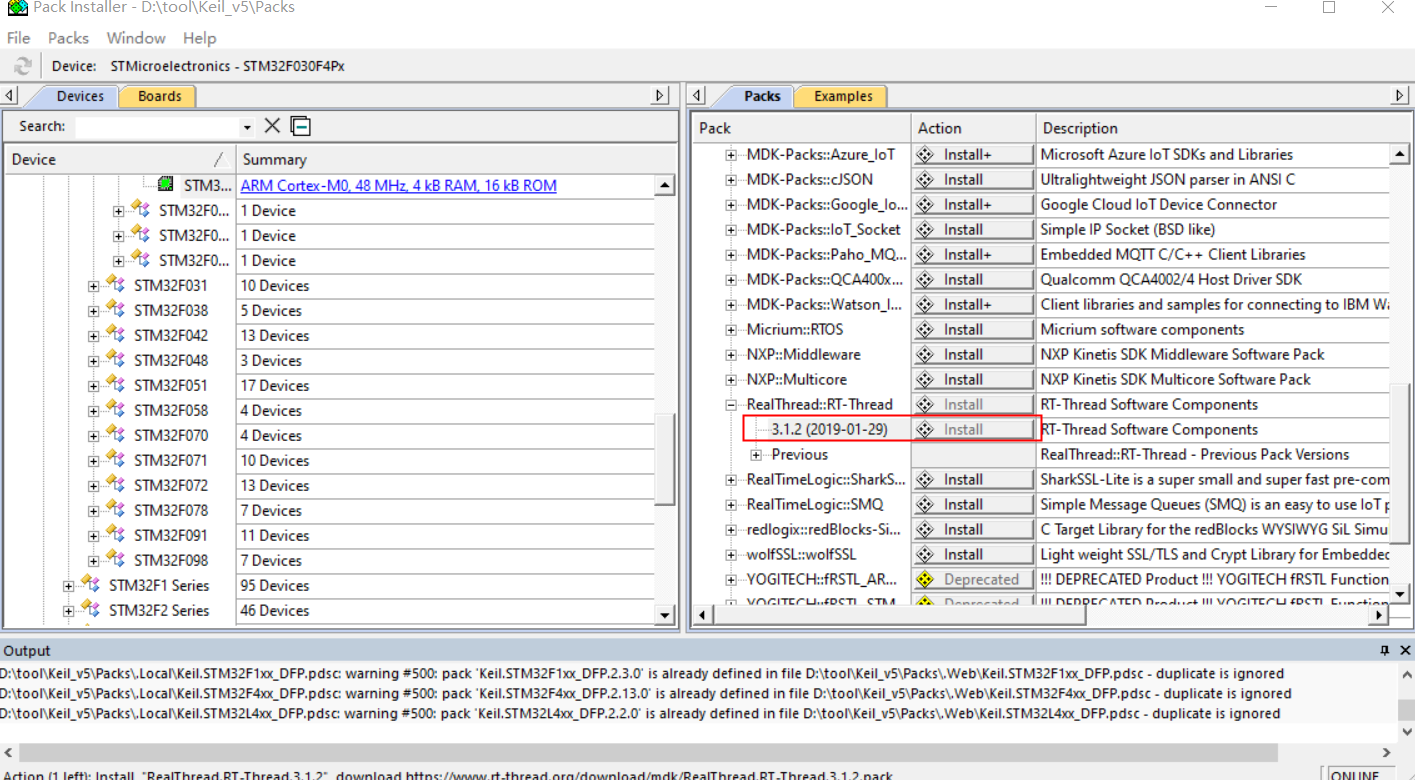Screen dimensions: 1415x780
Task: Click tab scroll left arrow in Devices pane
Action: (x=10, y=96)
